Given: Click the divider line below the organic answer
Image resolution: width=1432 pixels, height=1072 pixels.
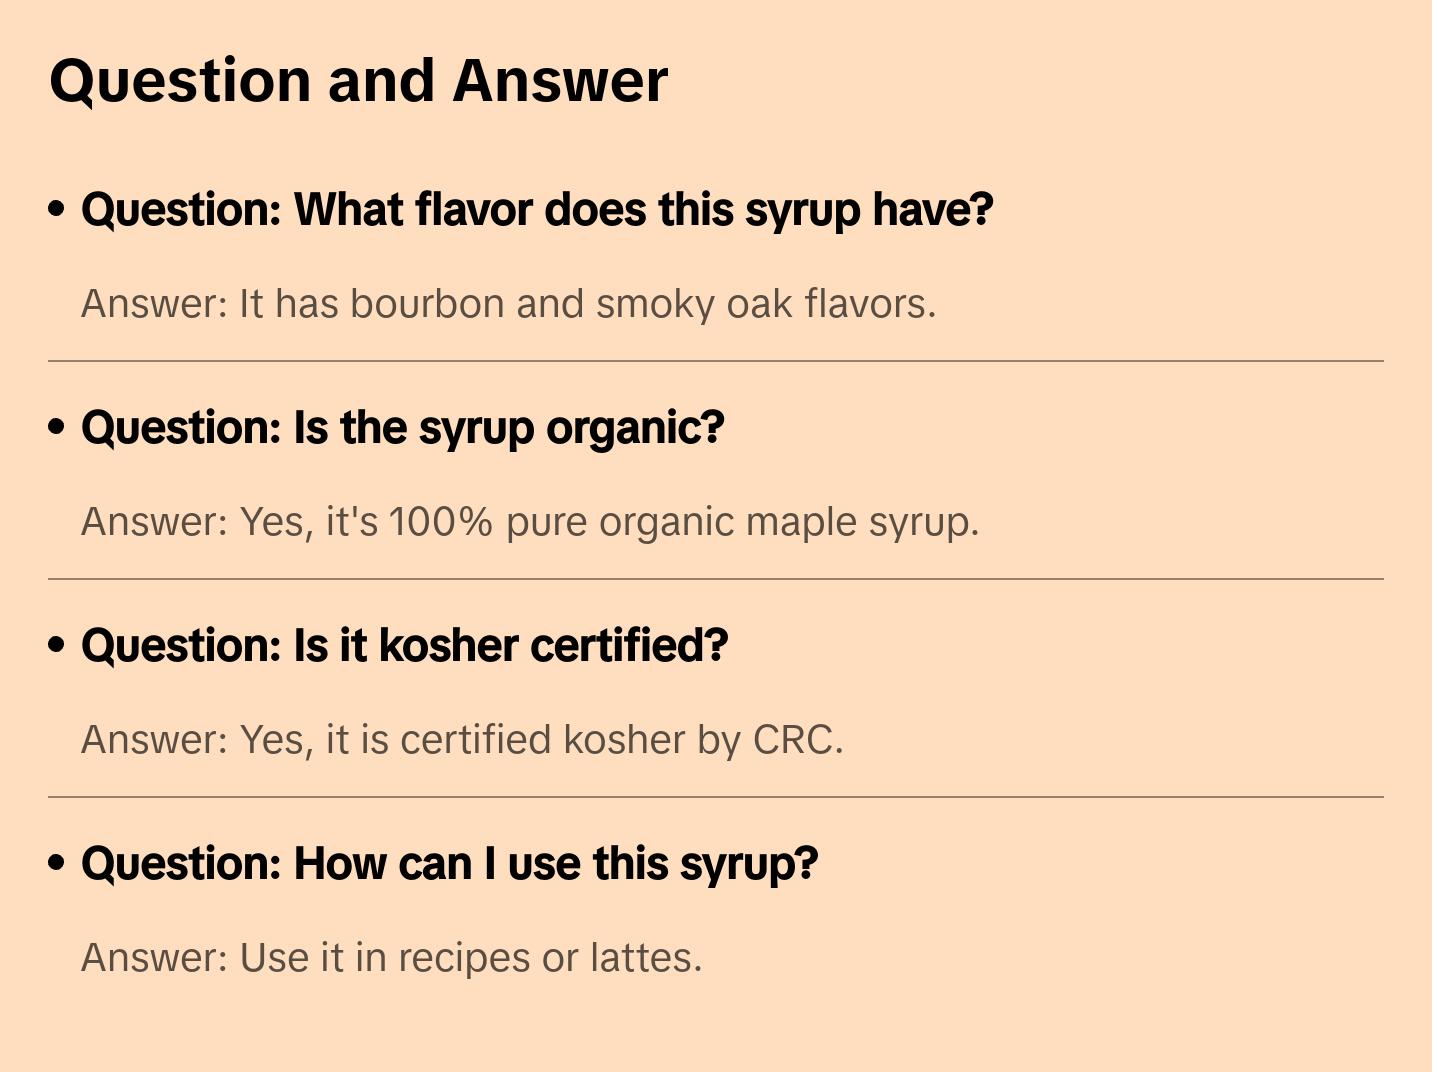Looking at the screenshot, I should (716, 579).
